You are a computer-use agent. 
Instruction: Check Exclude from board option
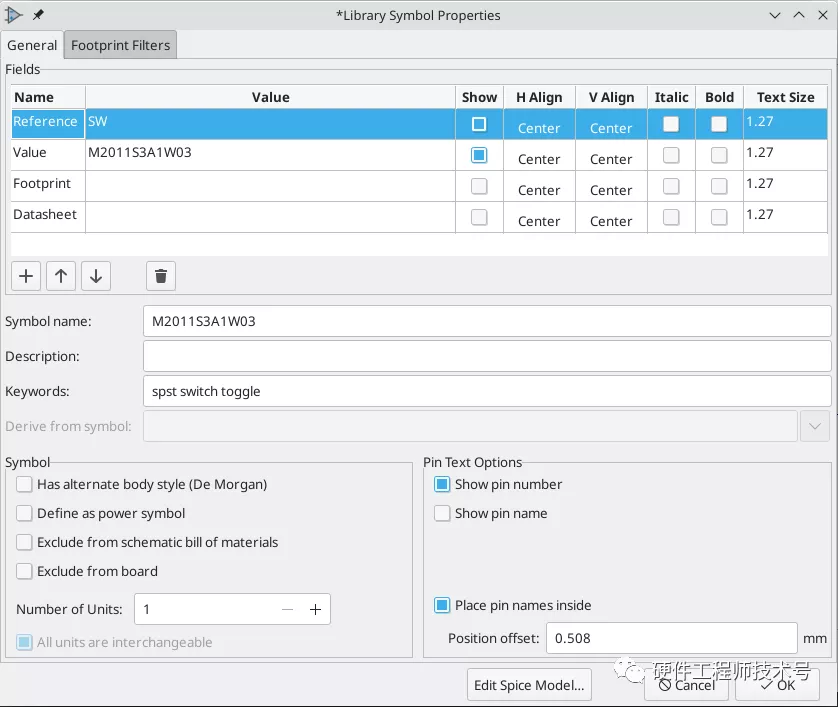coord(24,571)
